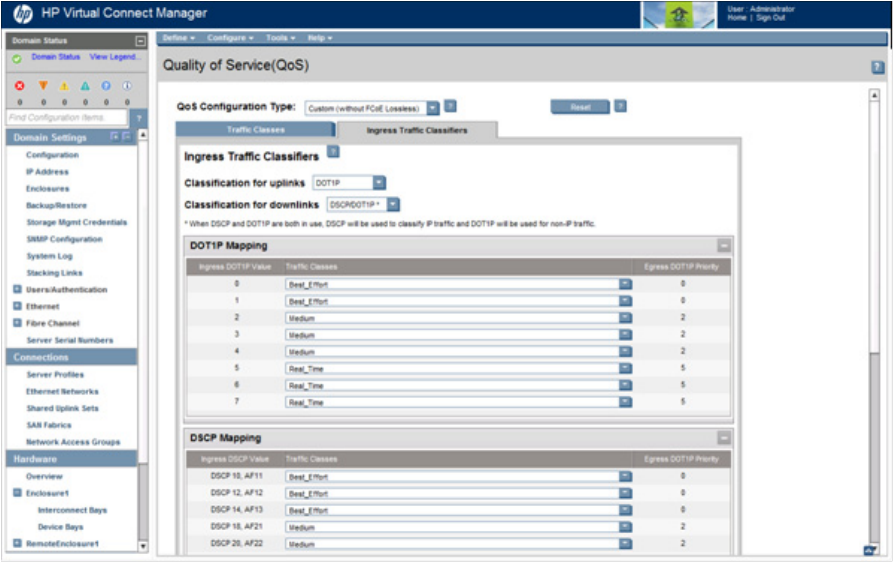The width and height of the screenshot is (894, 563).
Task: Click the left navigation scrollbar down arrow
Action: pos(143,546)
